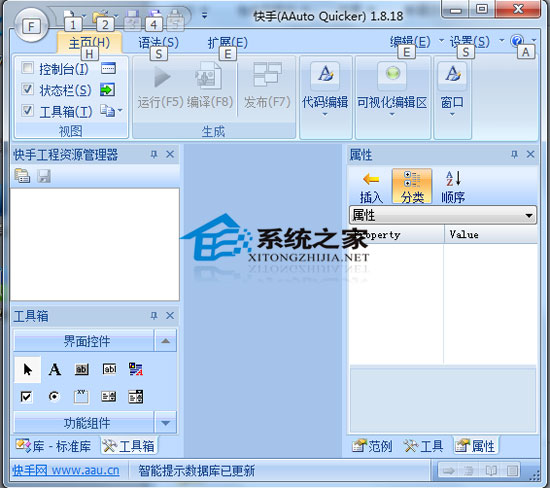Viewport: 550px width, 488px height.
Task: Switch to 范例 tab in right panel
Action: pos(372,446)
